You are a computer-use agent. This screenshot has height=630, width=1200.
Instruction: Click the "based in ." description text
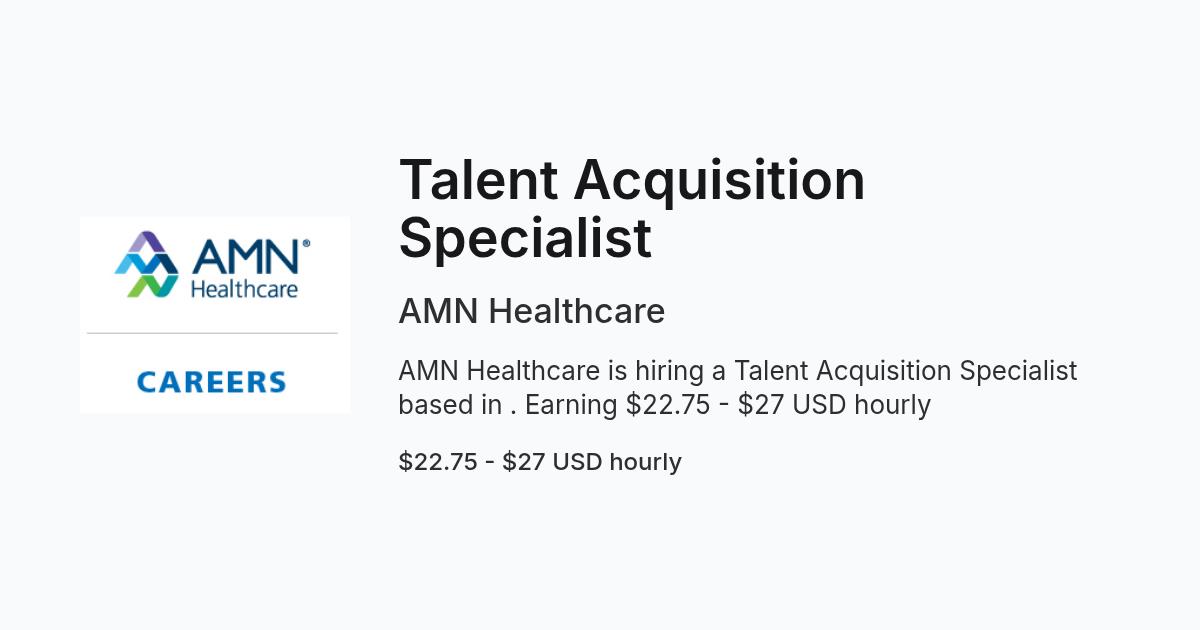pyautogui.click(x=458, y=405)
